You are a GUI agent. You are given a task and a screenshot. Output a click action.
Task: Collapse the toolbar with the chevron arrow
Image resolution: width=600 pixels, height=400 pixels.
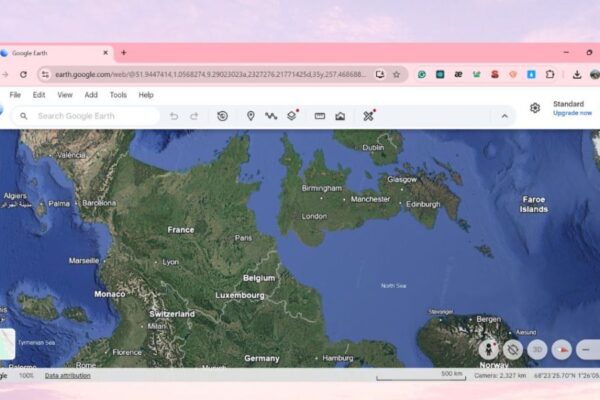(x=504, y=116)
